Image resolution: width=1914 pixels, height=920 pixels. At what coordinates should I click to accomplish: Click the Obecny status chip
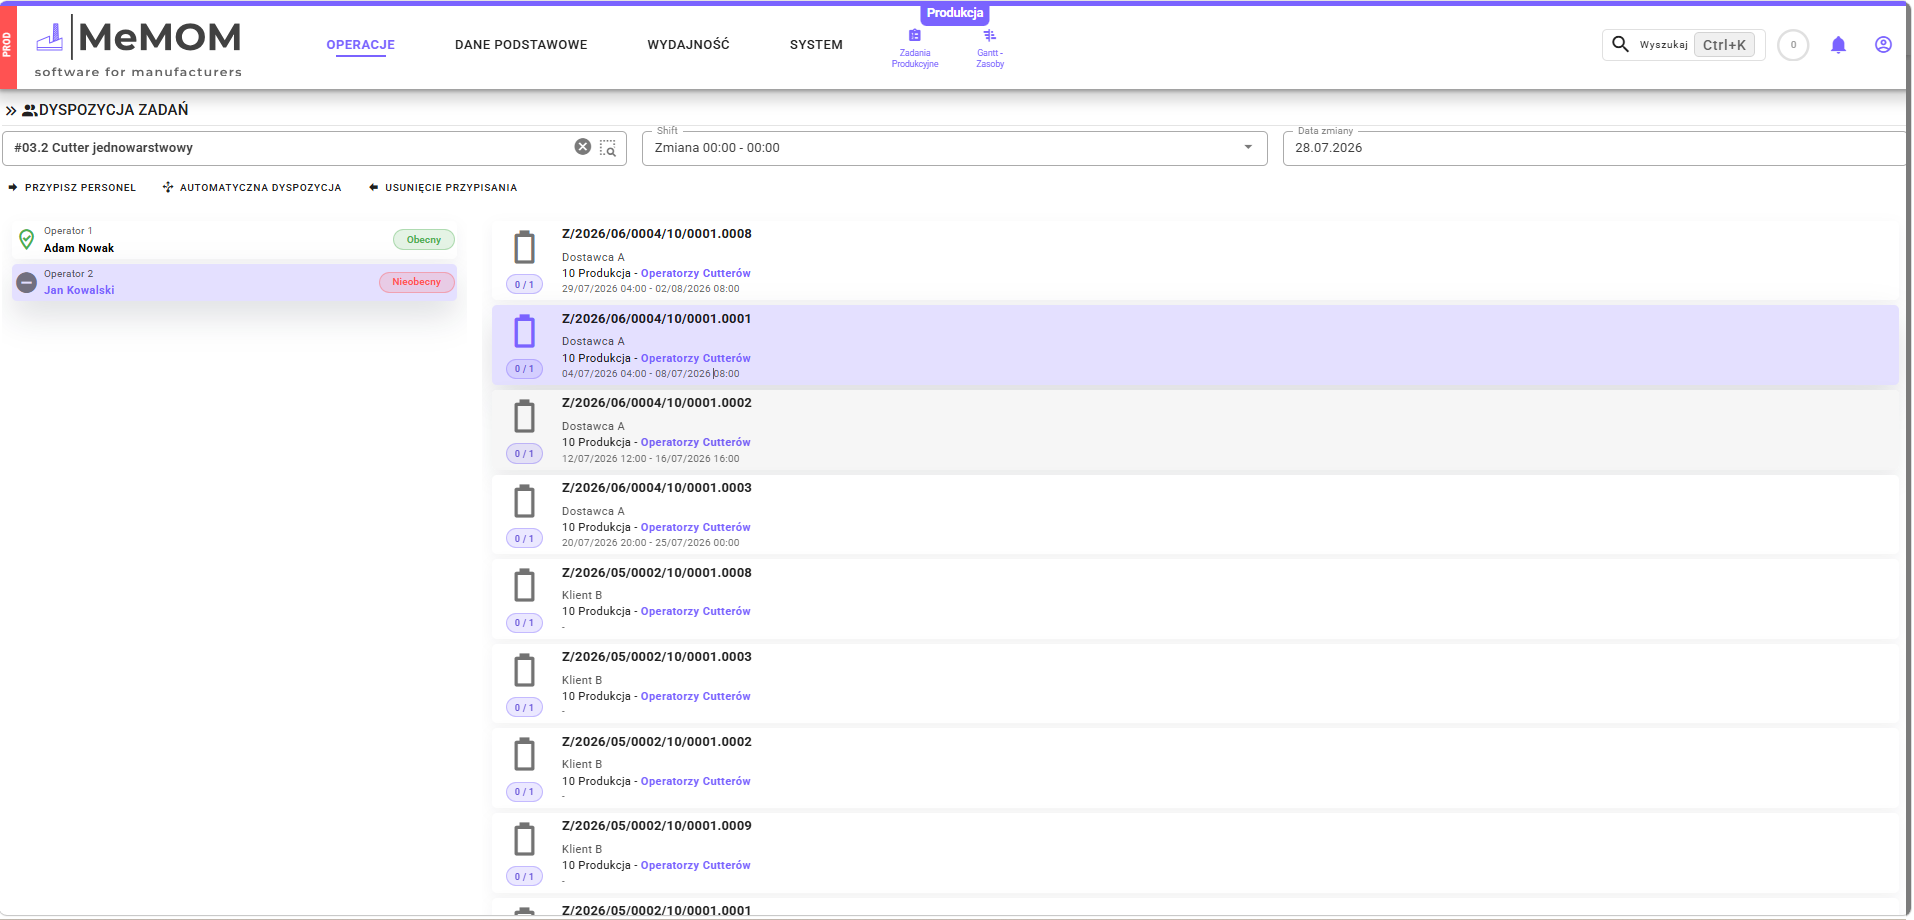pyautogui.click(x=424, y=240)
